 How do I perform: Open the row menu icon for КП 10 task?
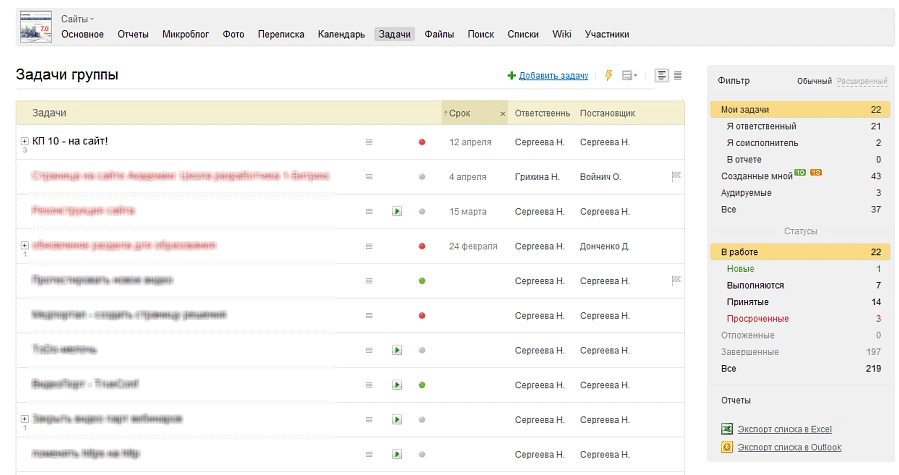coord(368,142)
